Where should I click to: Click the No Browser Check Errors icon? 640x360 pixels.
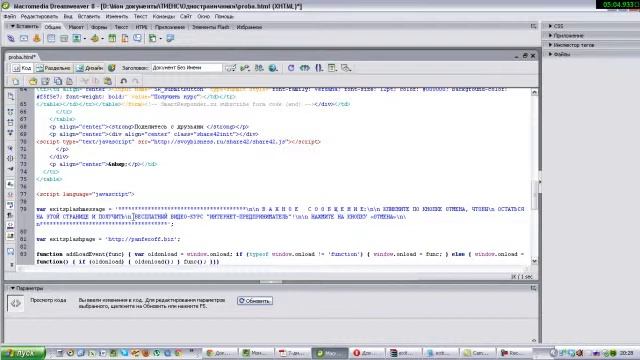[x=231, y=68]
